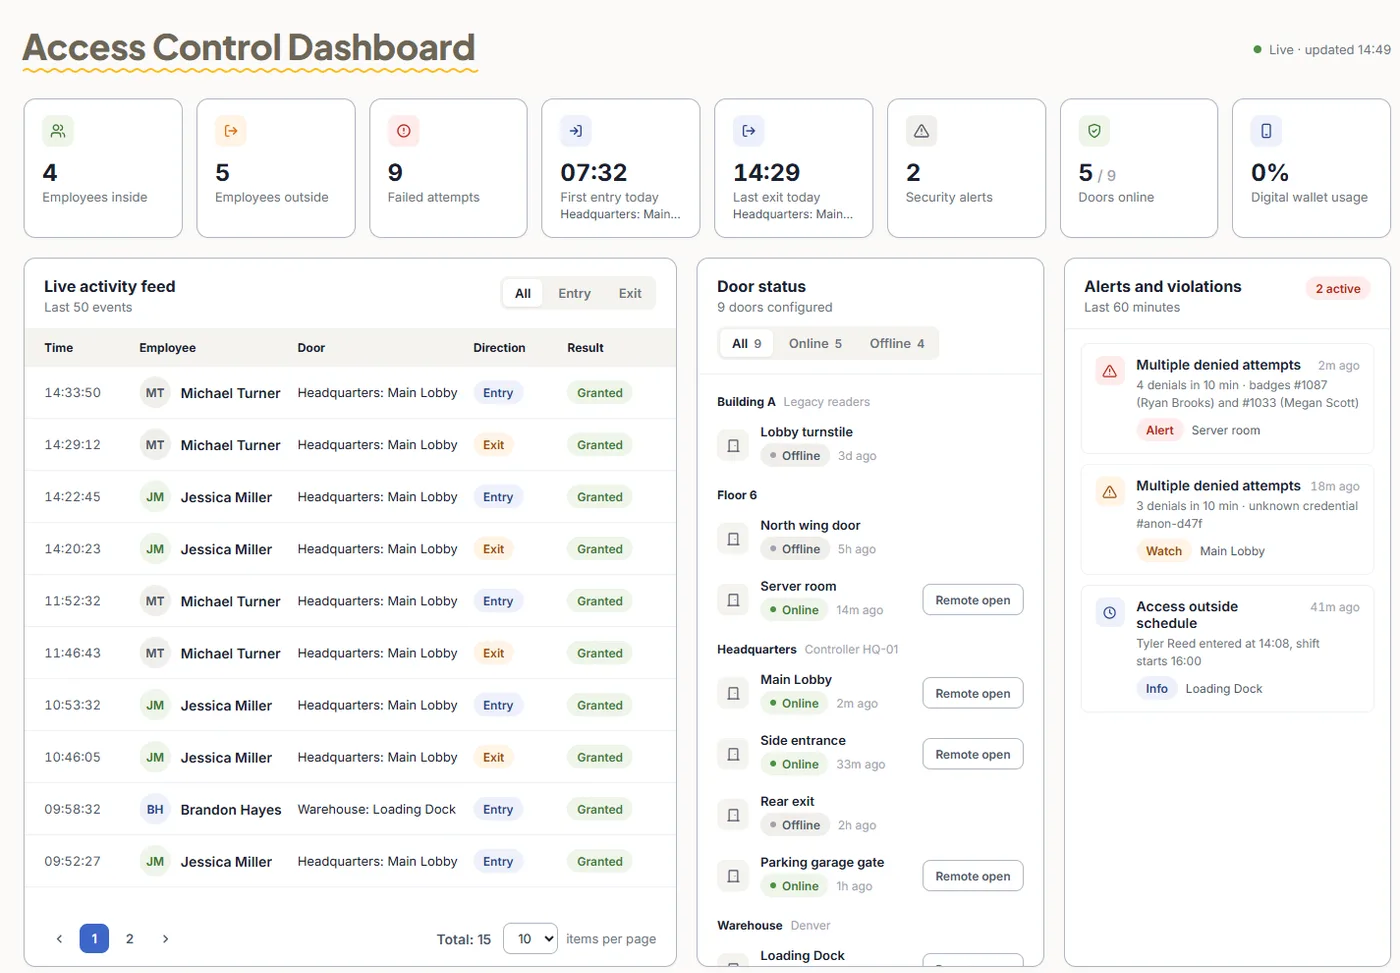Filter activity feed by Entry

pos(574,293)
